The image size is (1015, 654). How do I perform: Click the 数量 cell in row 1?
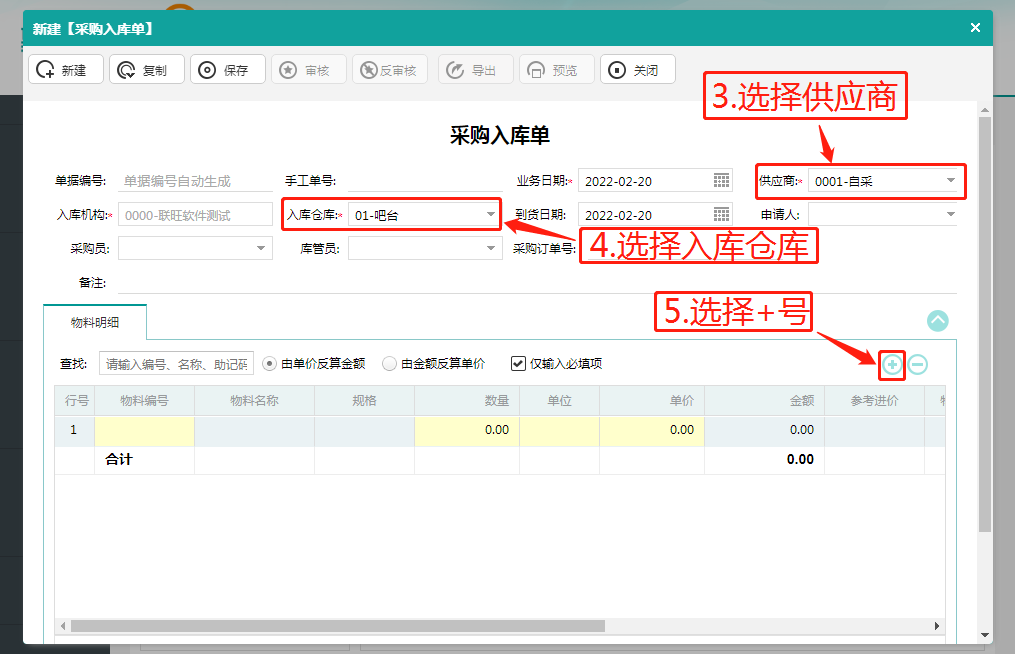click(x=467, y=431)
